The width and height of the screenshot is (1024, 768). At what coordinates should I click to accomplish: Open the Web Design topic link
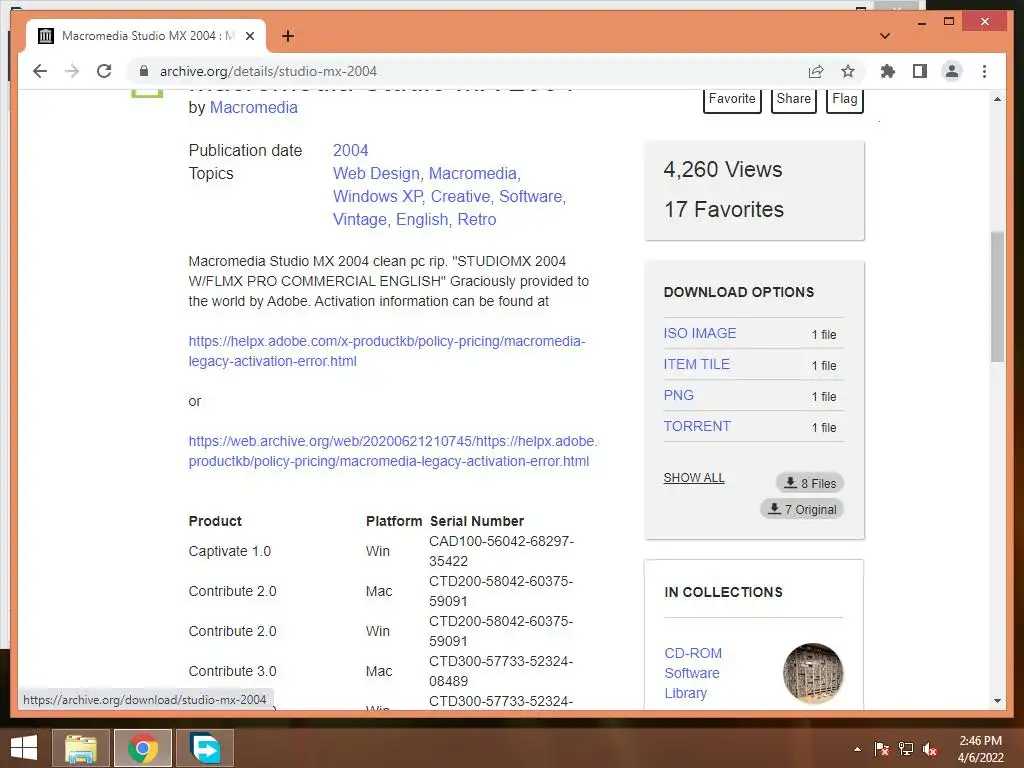(x=376, y=174)
